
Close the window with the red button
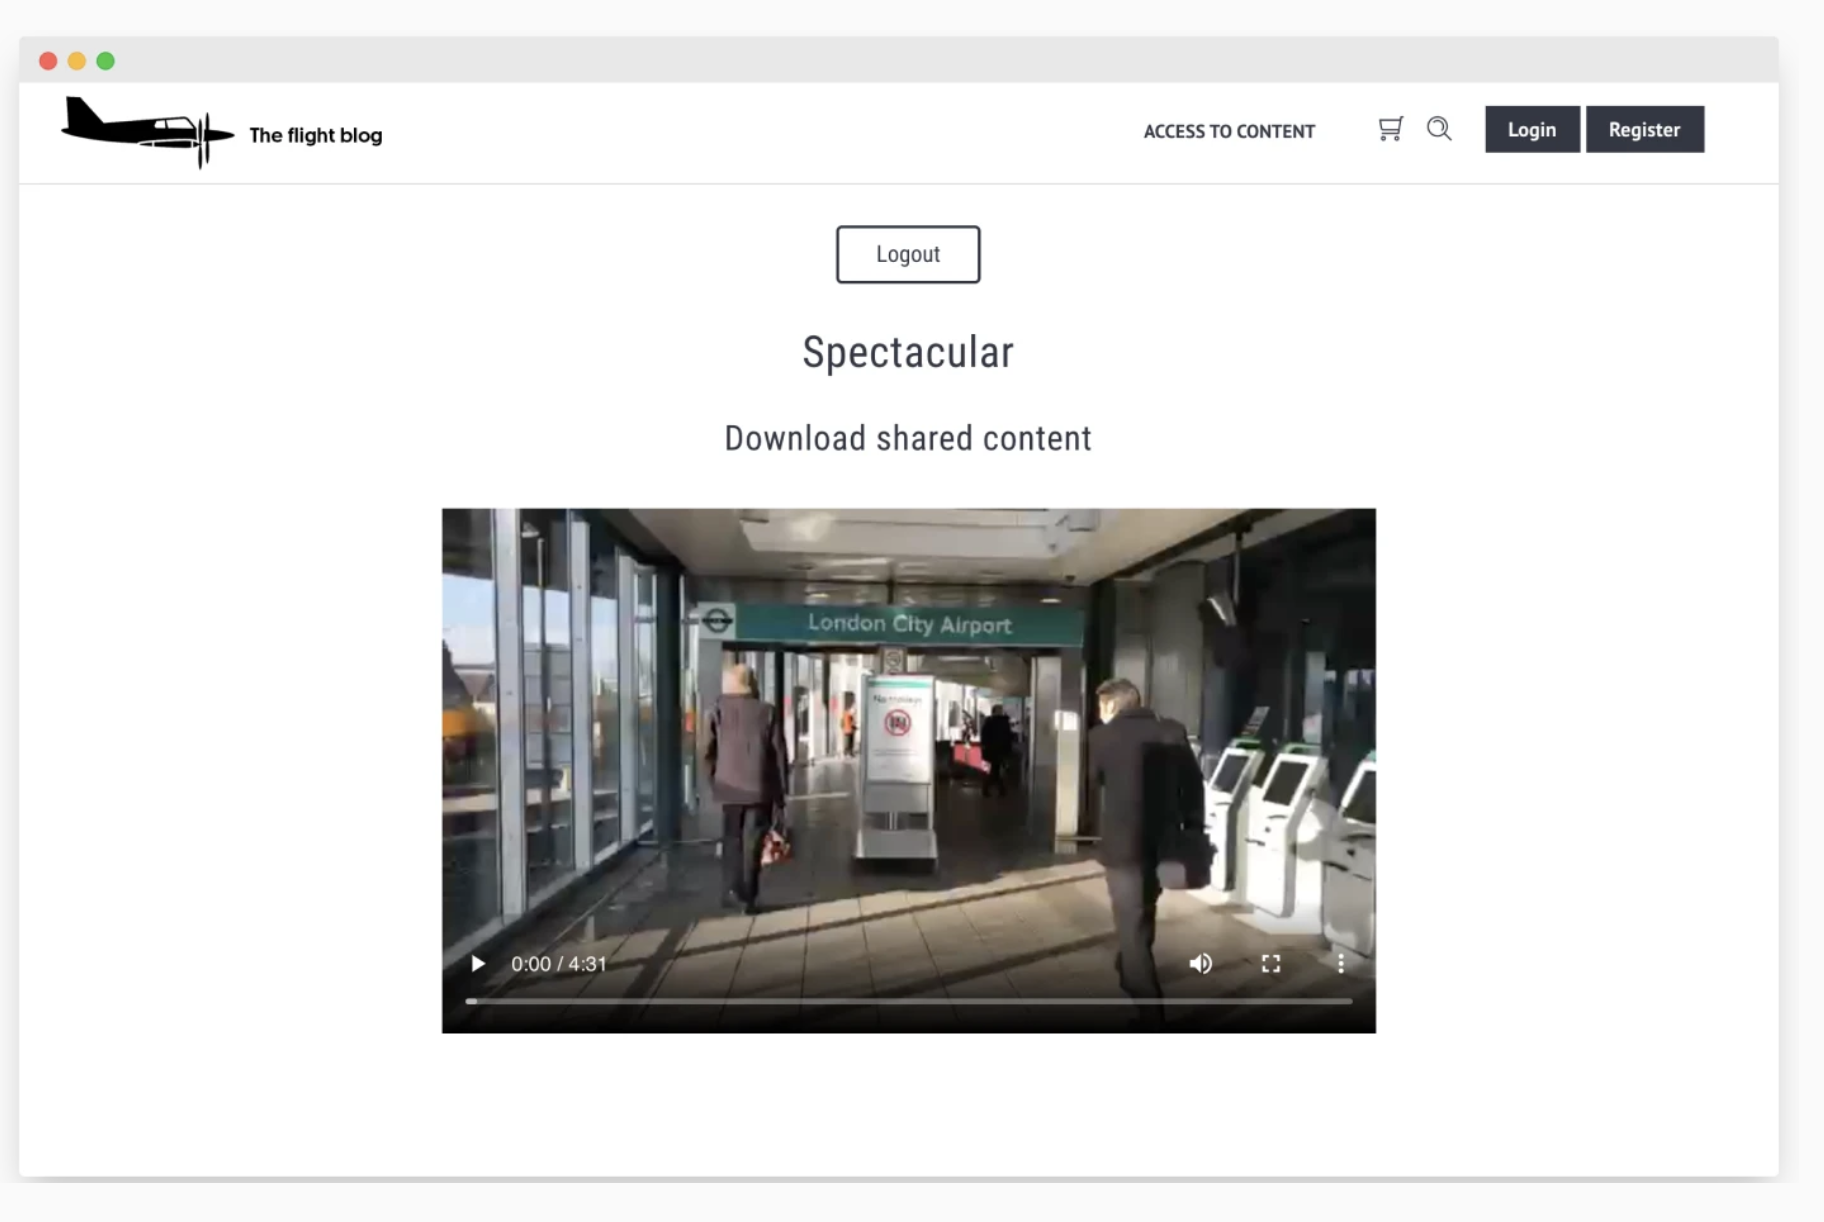tap(48, 61)
